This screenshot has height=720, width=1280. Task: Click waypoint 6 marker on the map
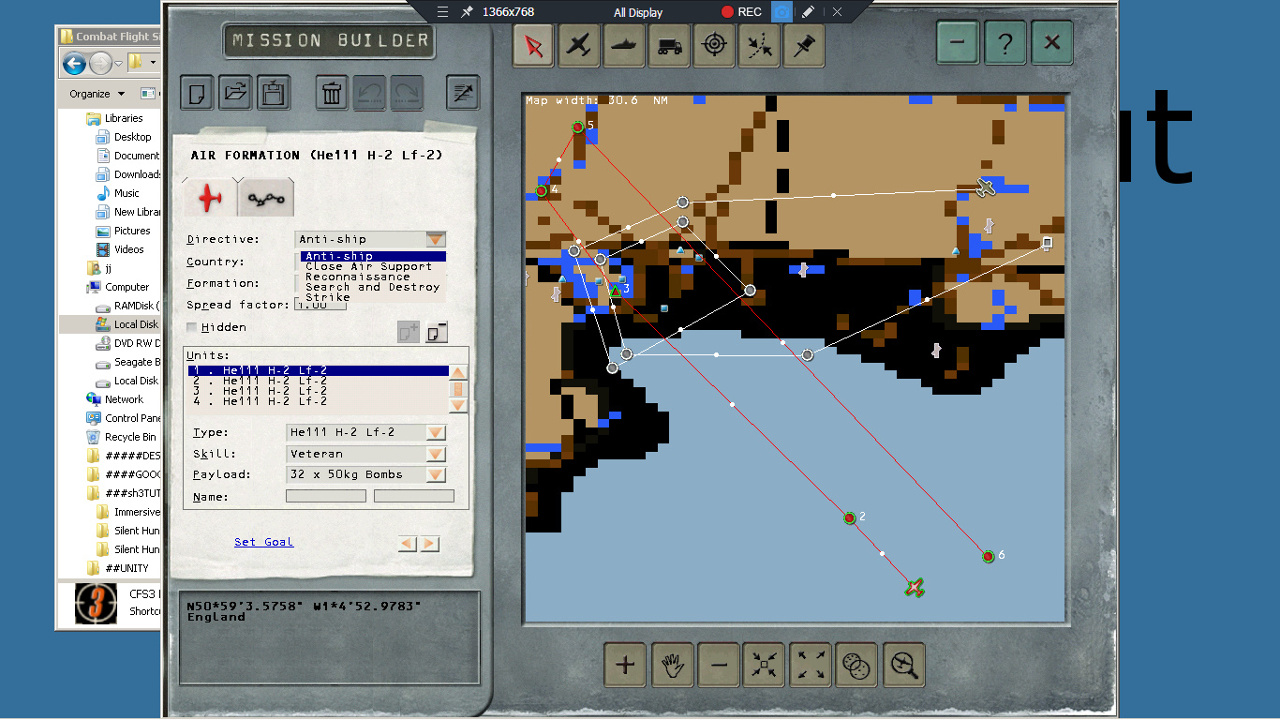(988, 556)
